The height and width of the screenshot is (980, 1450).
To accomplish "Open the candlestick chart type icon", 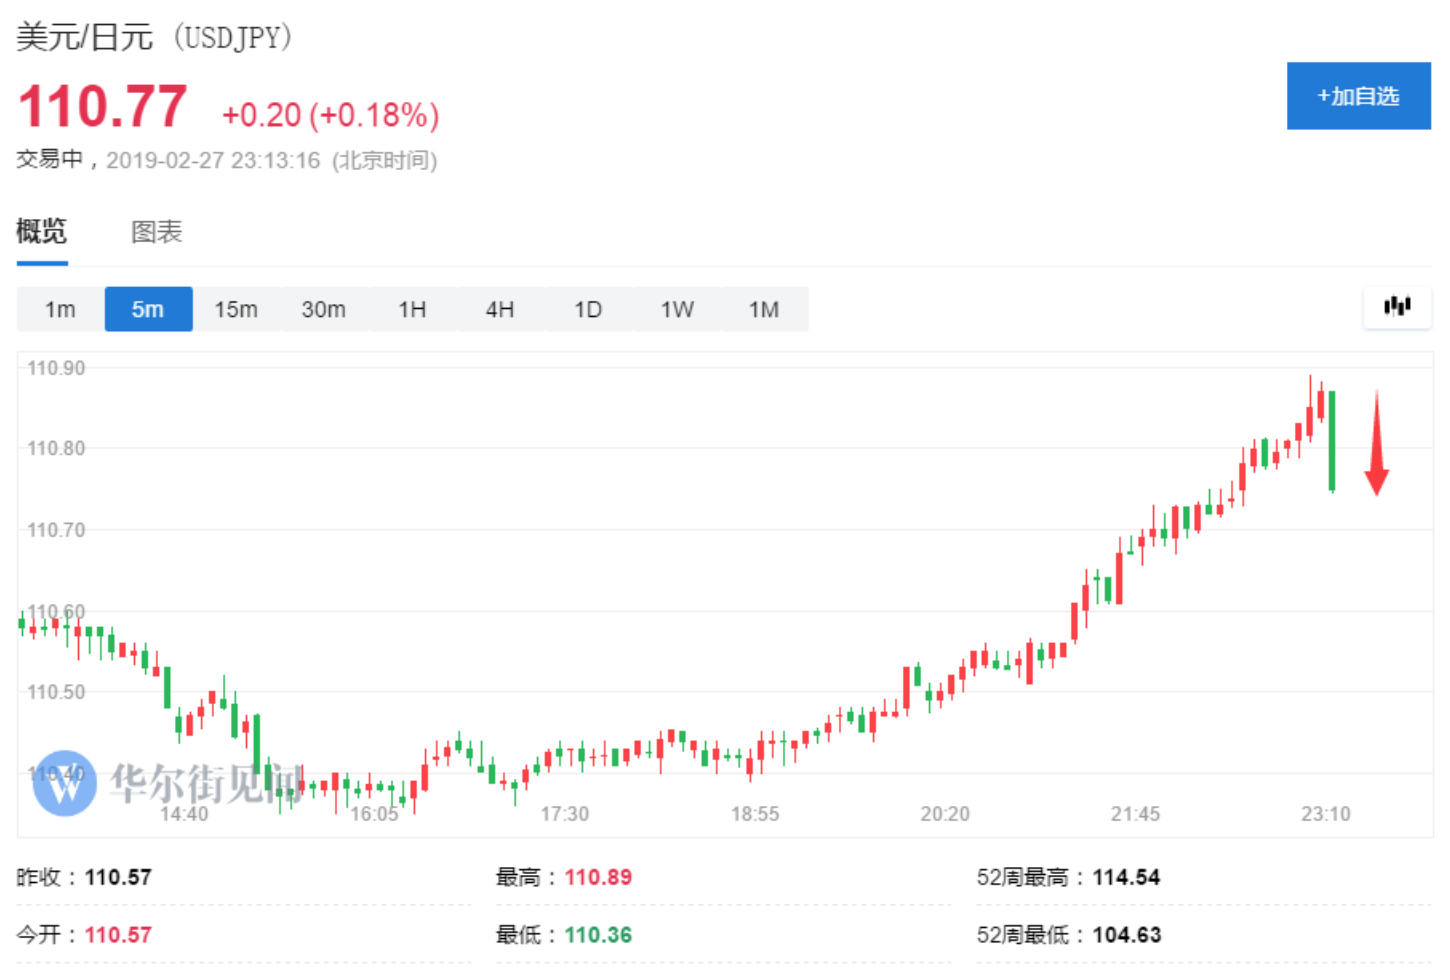I will pyautogui.click(x=1397, y=307).
